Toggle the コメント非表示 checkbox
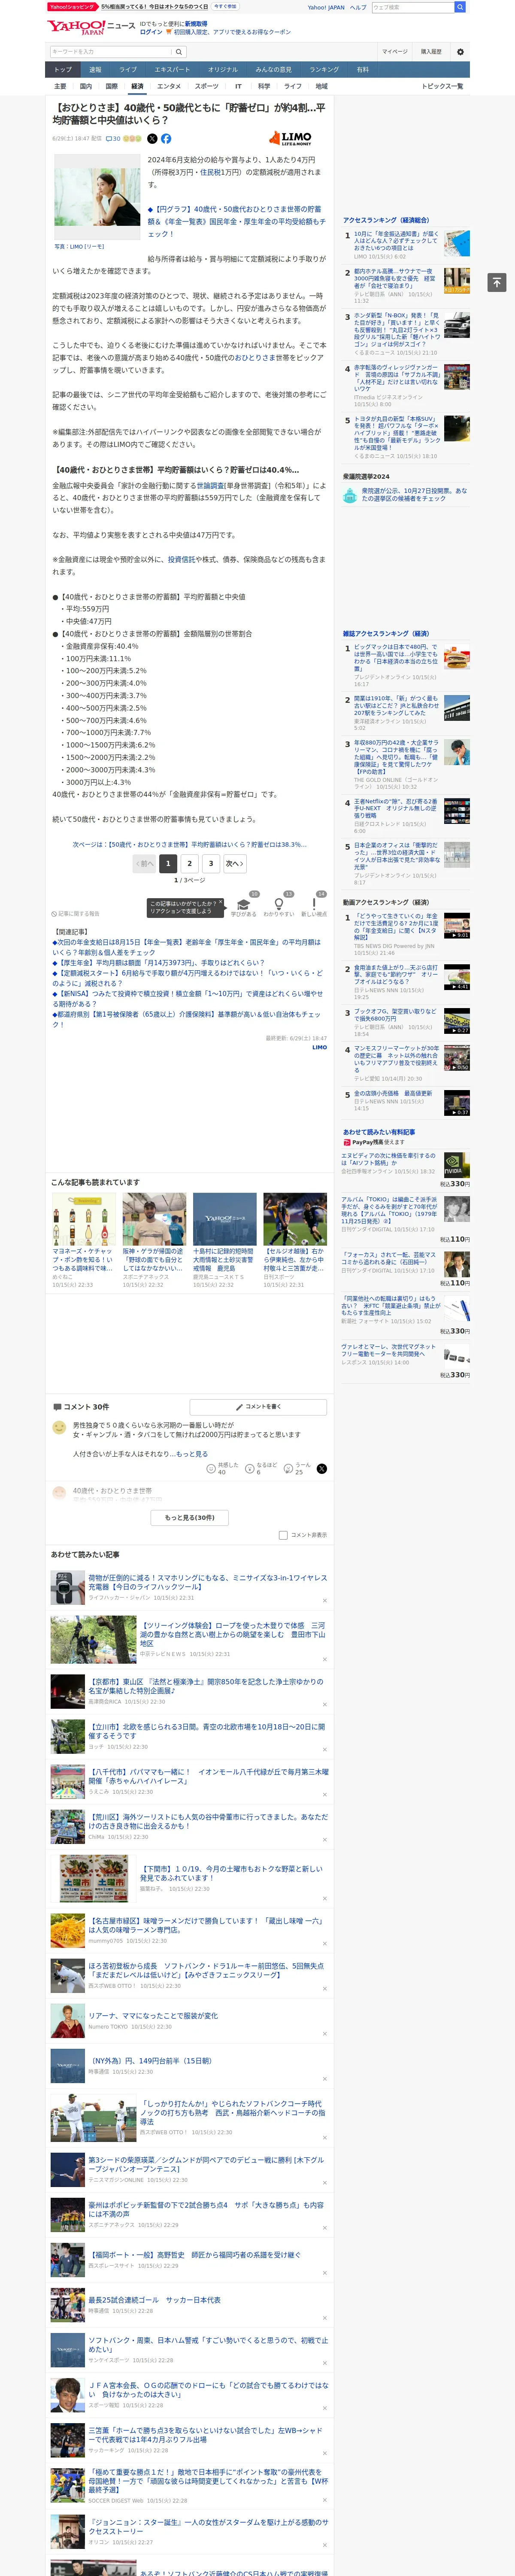Viewport: 515px width, 2576px height. [x=283, y=1535]
